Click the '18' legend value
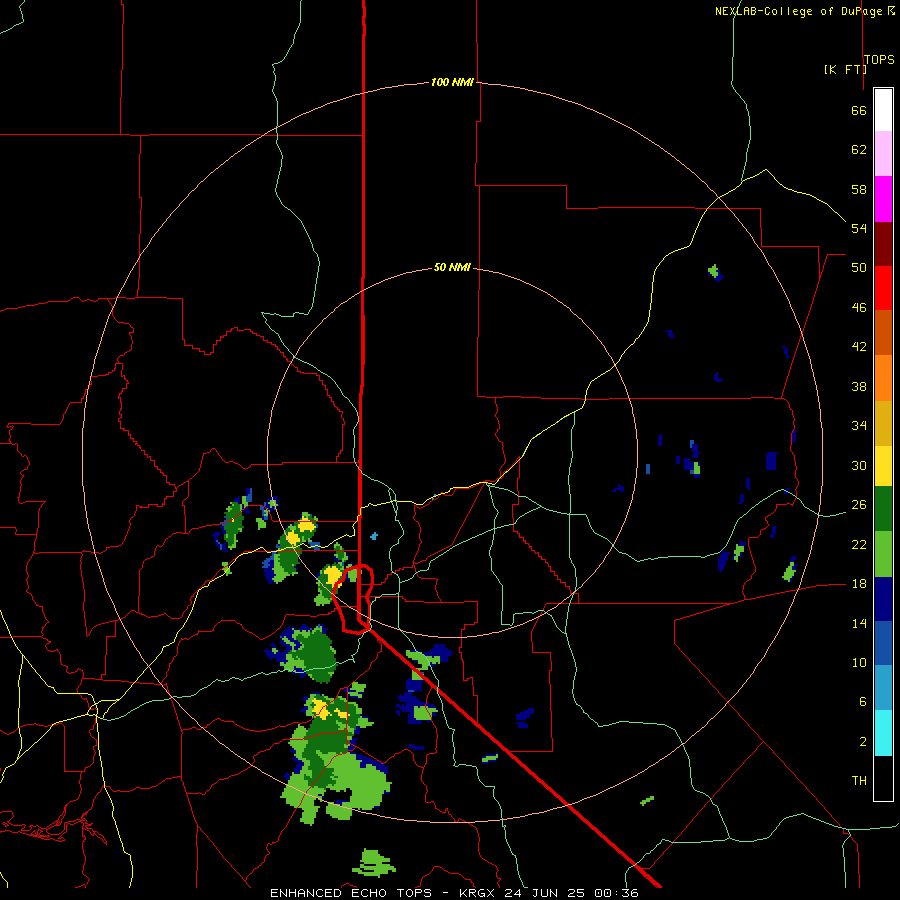Image resolution: width=900 pixels, height=900 pixels. (859, 584)
